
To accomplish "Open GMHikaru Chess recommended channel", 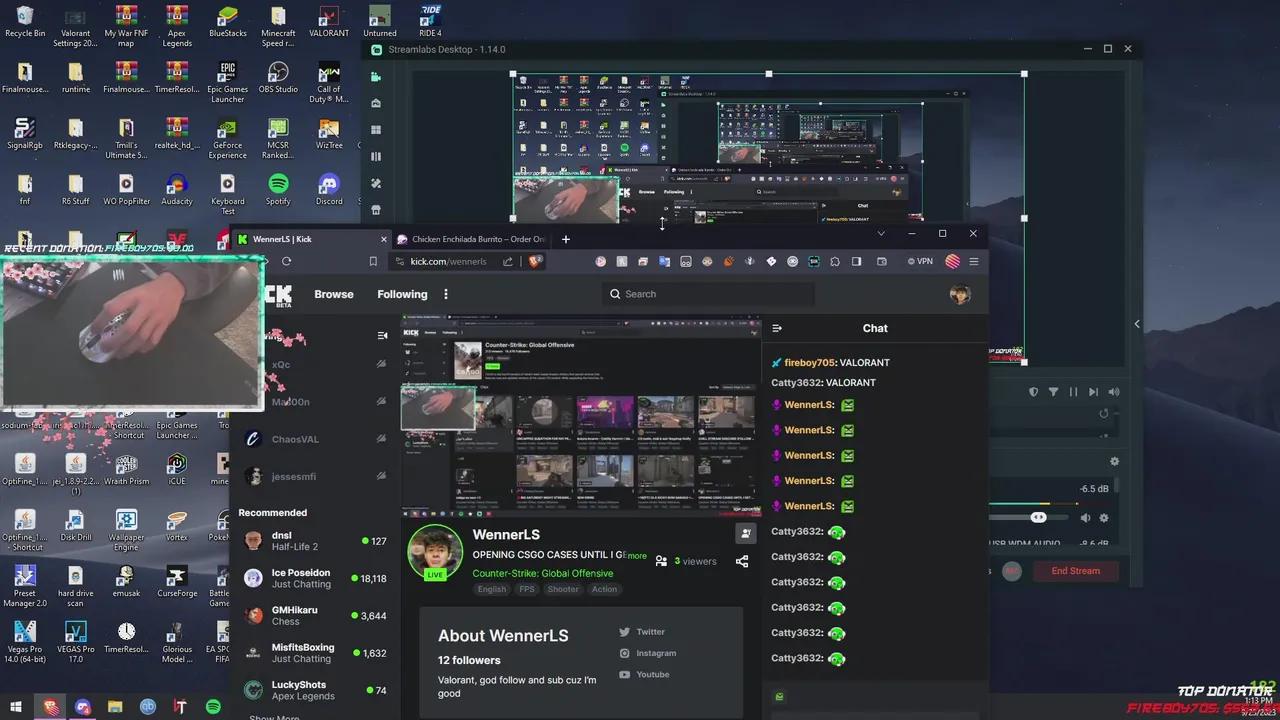I will (315, 616).
